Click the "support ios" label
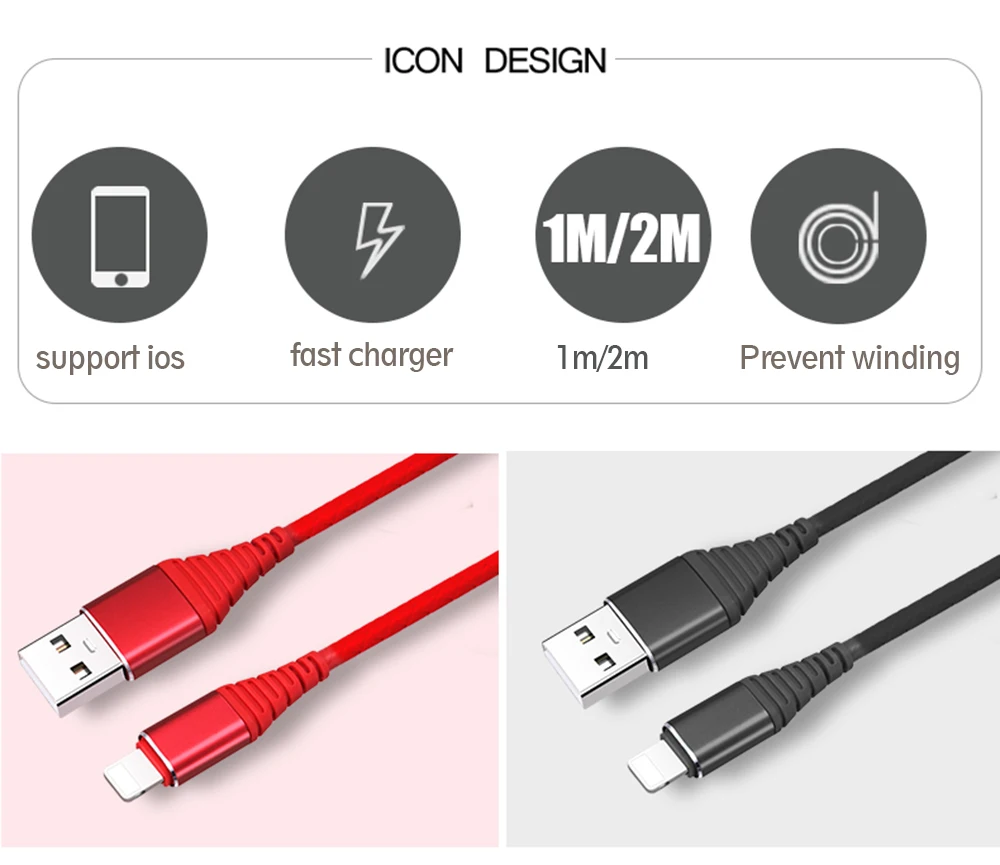 coord(110,357)
